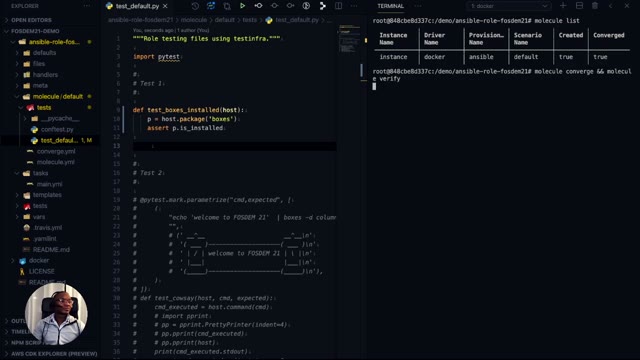Screen dimensions: 640x360
Task: Run the Python file with green play icon
Action: 242,6
